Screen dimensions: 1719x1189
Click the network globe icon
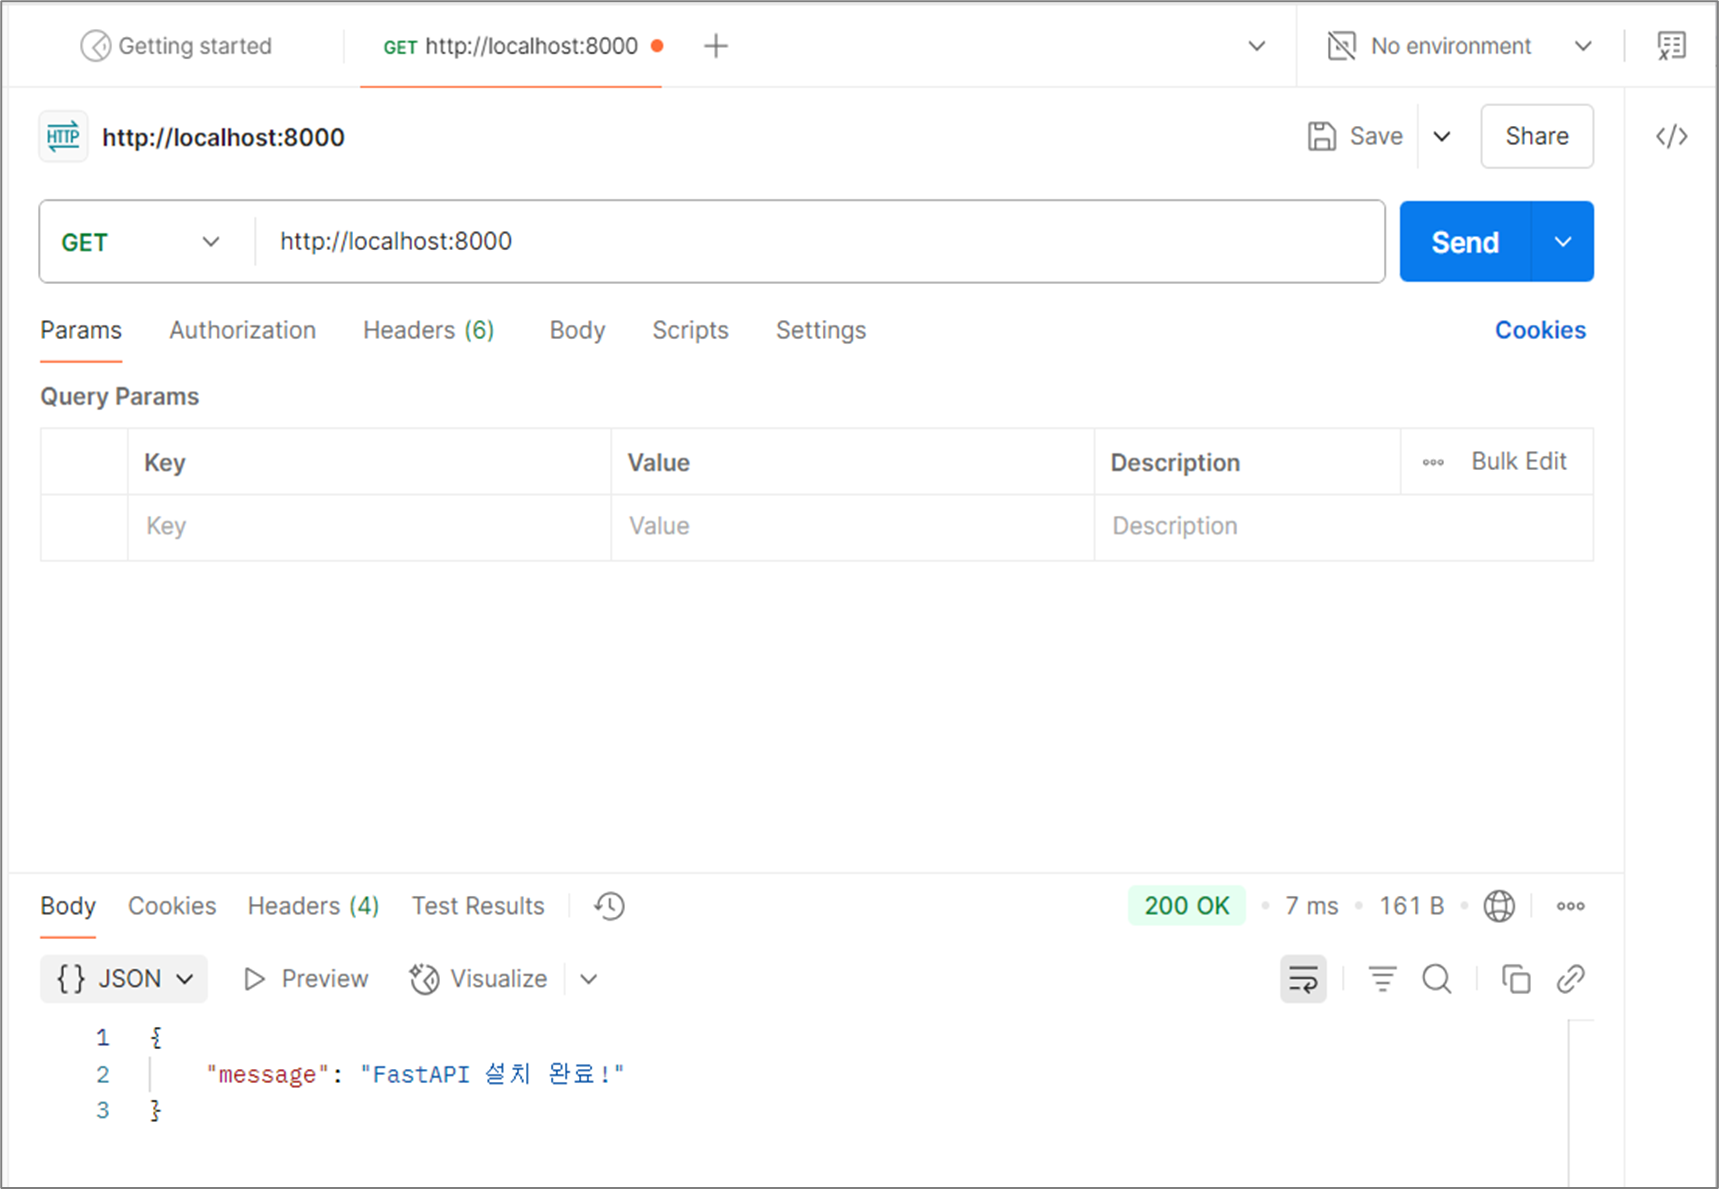tap(1499, 906)
